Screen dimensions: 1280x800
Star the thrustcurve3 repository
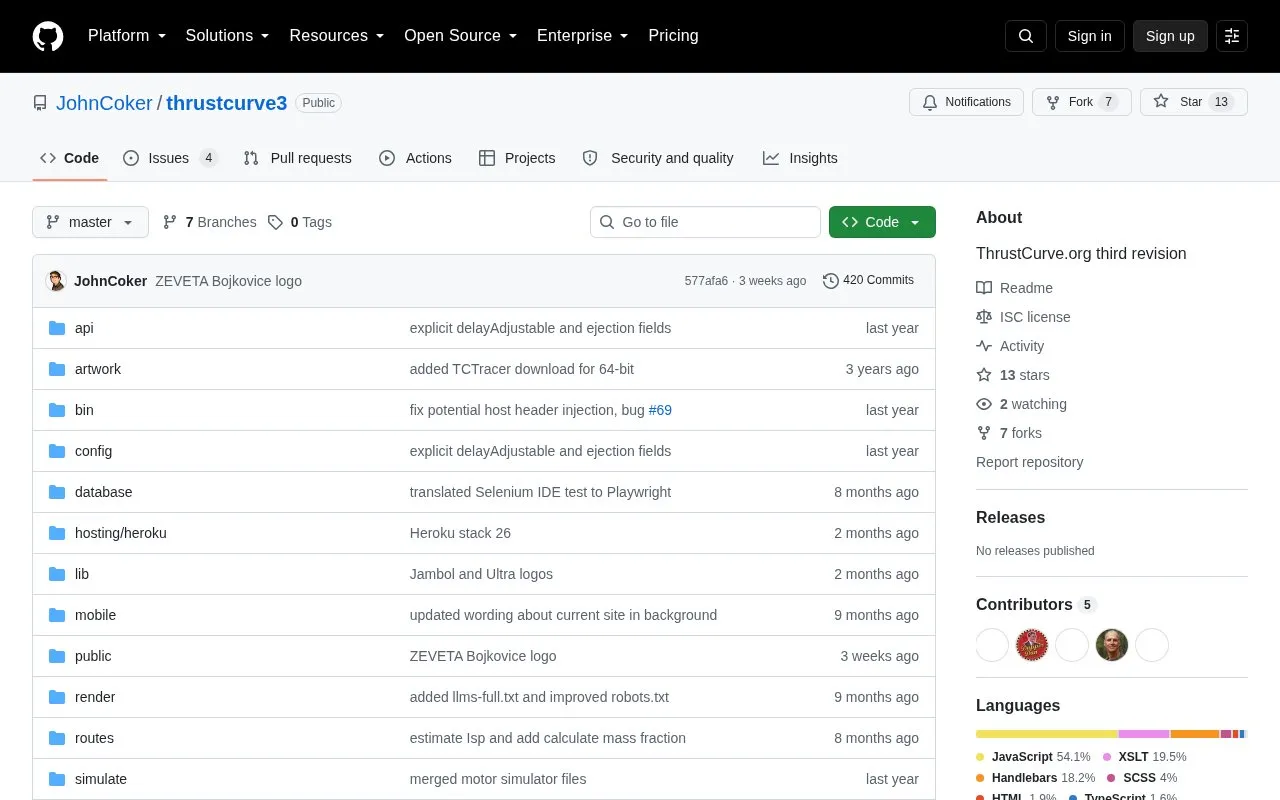tap(1194, 102)
